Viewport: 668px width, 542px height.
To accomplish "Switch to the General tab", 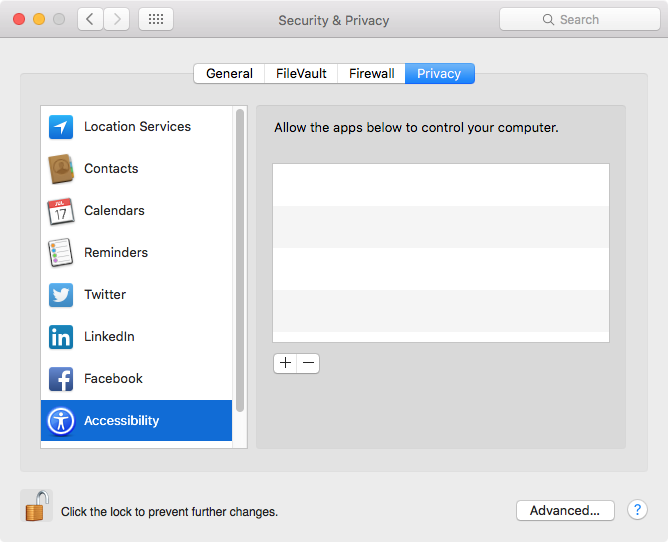I will point(229,73).
